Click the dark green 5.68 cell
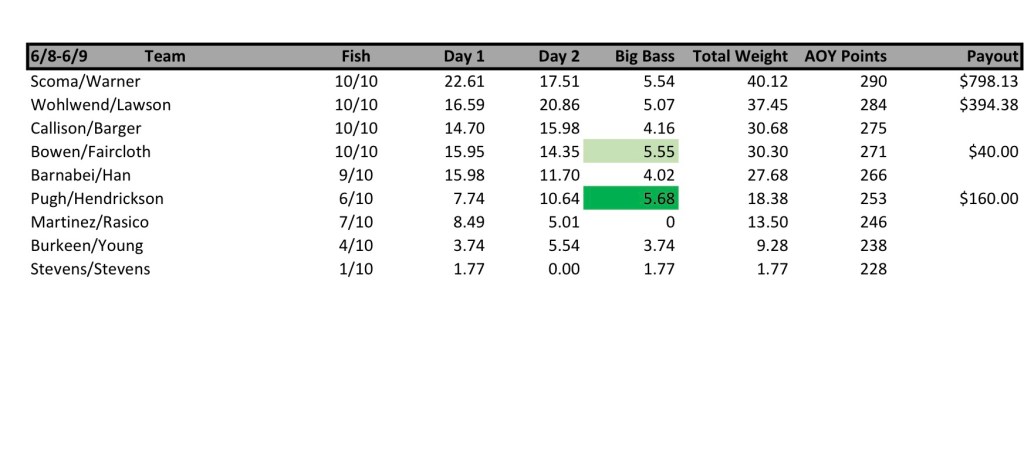 click(631, 199)
